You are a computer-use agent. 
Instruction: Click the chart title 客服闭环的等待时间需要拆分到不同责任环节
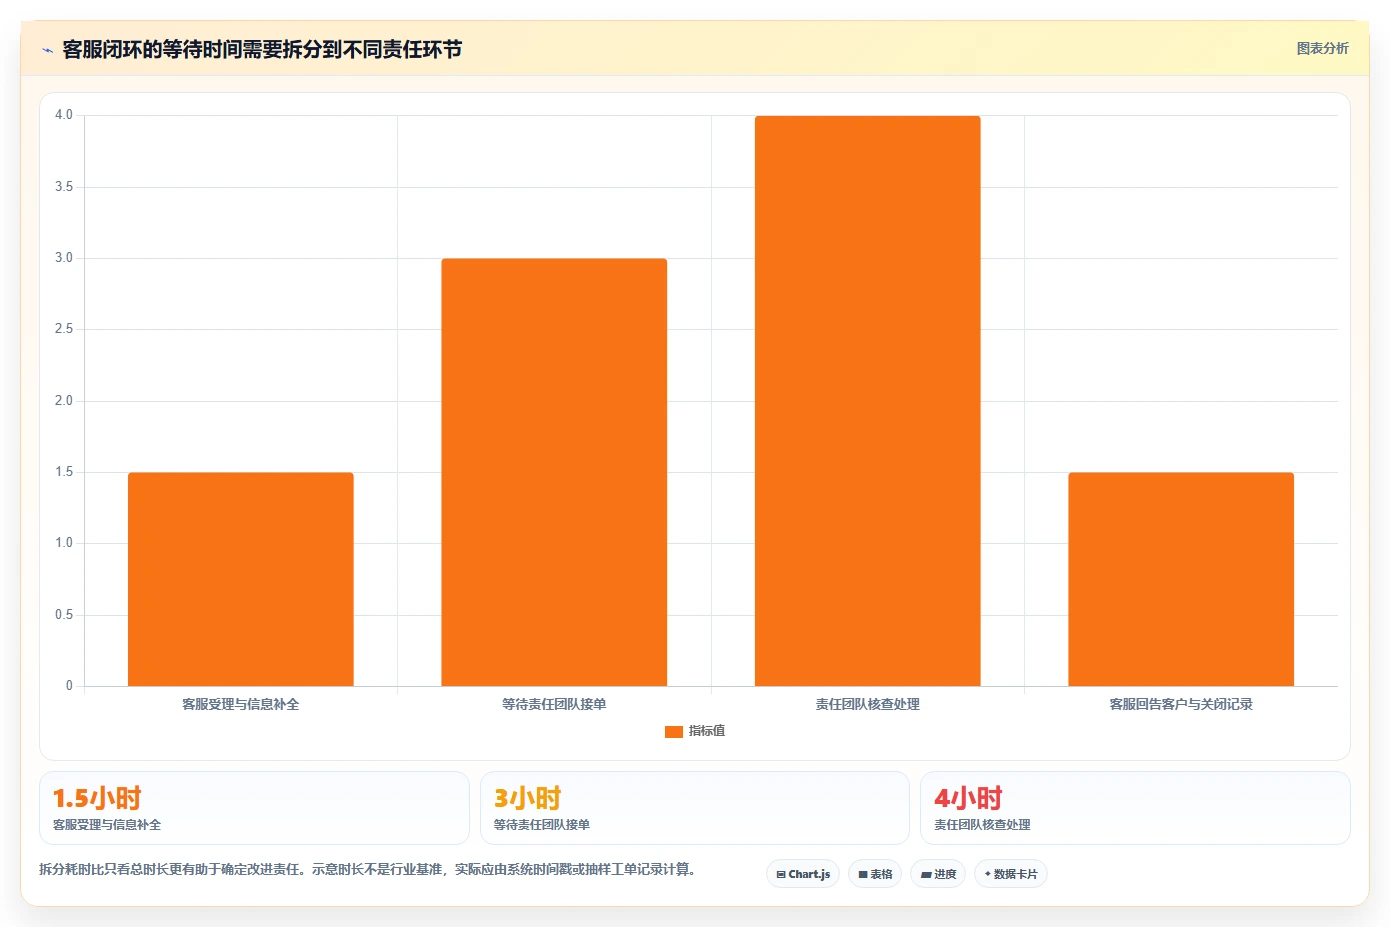[x=262, y=50]
